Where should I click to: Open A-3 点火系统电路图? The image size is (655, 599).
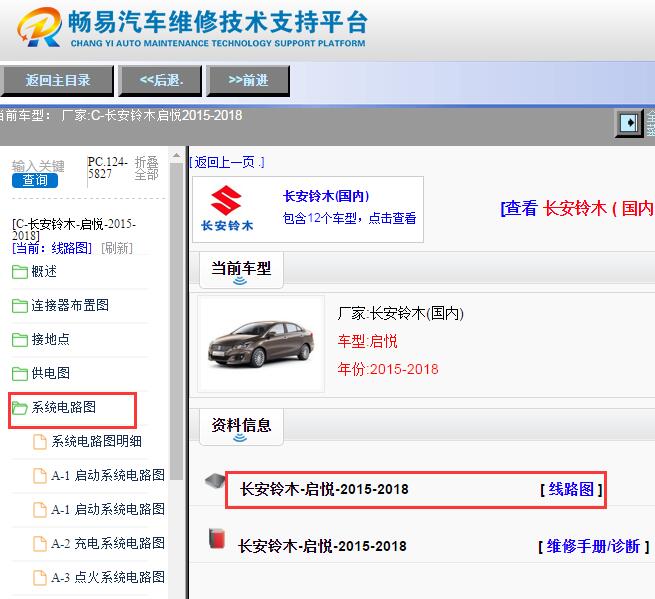tap(108, 577)
